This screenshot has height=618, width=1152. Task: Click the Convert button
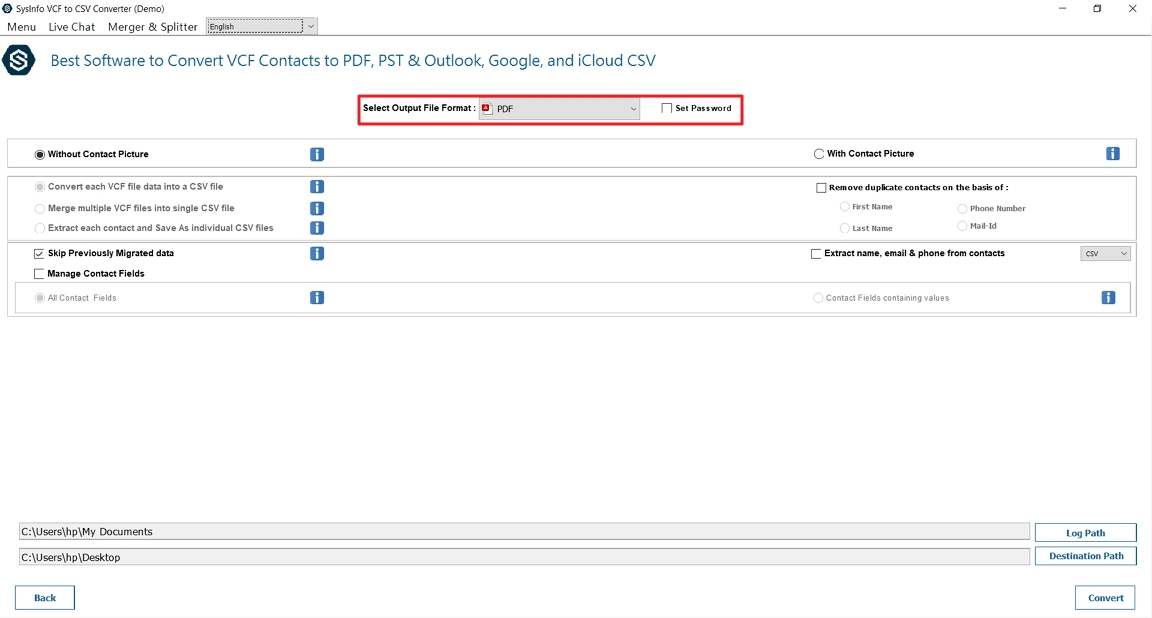coord(1105,597)
